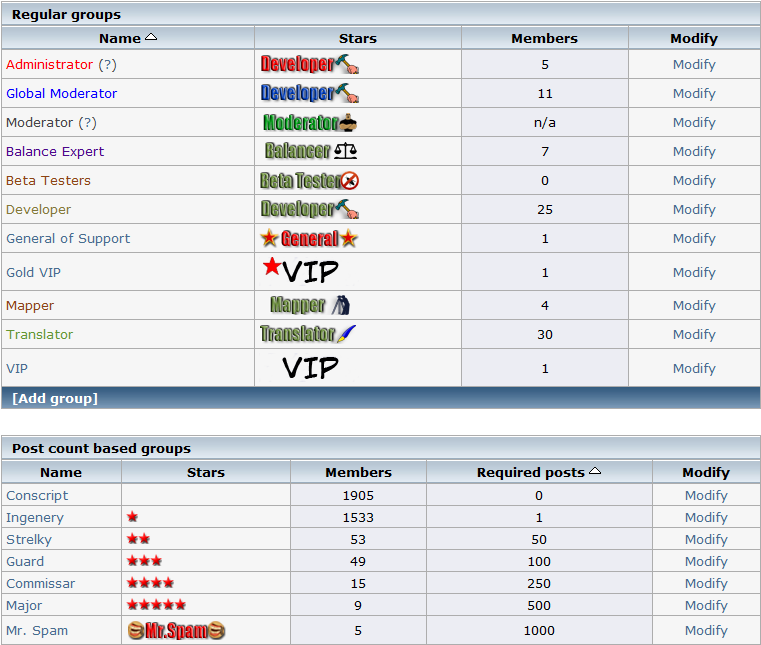Open the Beta Testers group link
761x645 pixels.
click(x=48, y=181)
